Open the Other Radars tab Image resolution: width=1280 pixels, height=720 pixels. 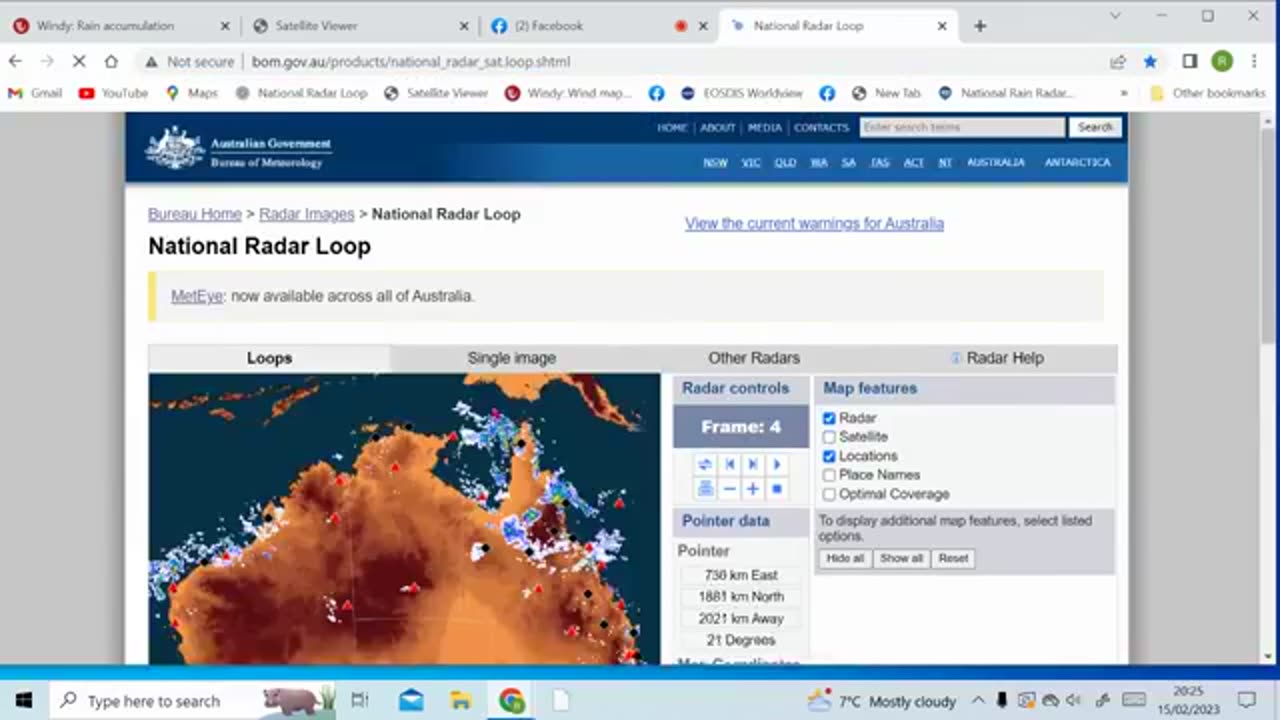click(754, 358)
